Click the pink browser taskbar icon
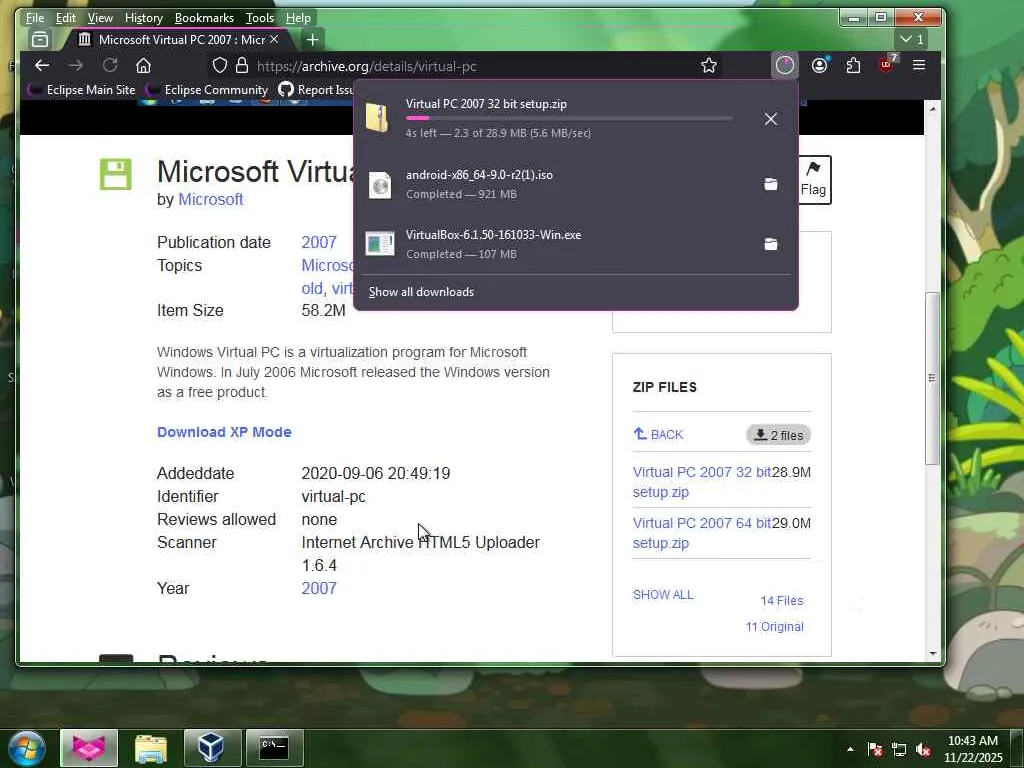 click(89, 747)
